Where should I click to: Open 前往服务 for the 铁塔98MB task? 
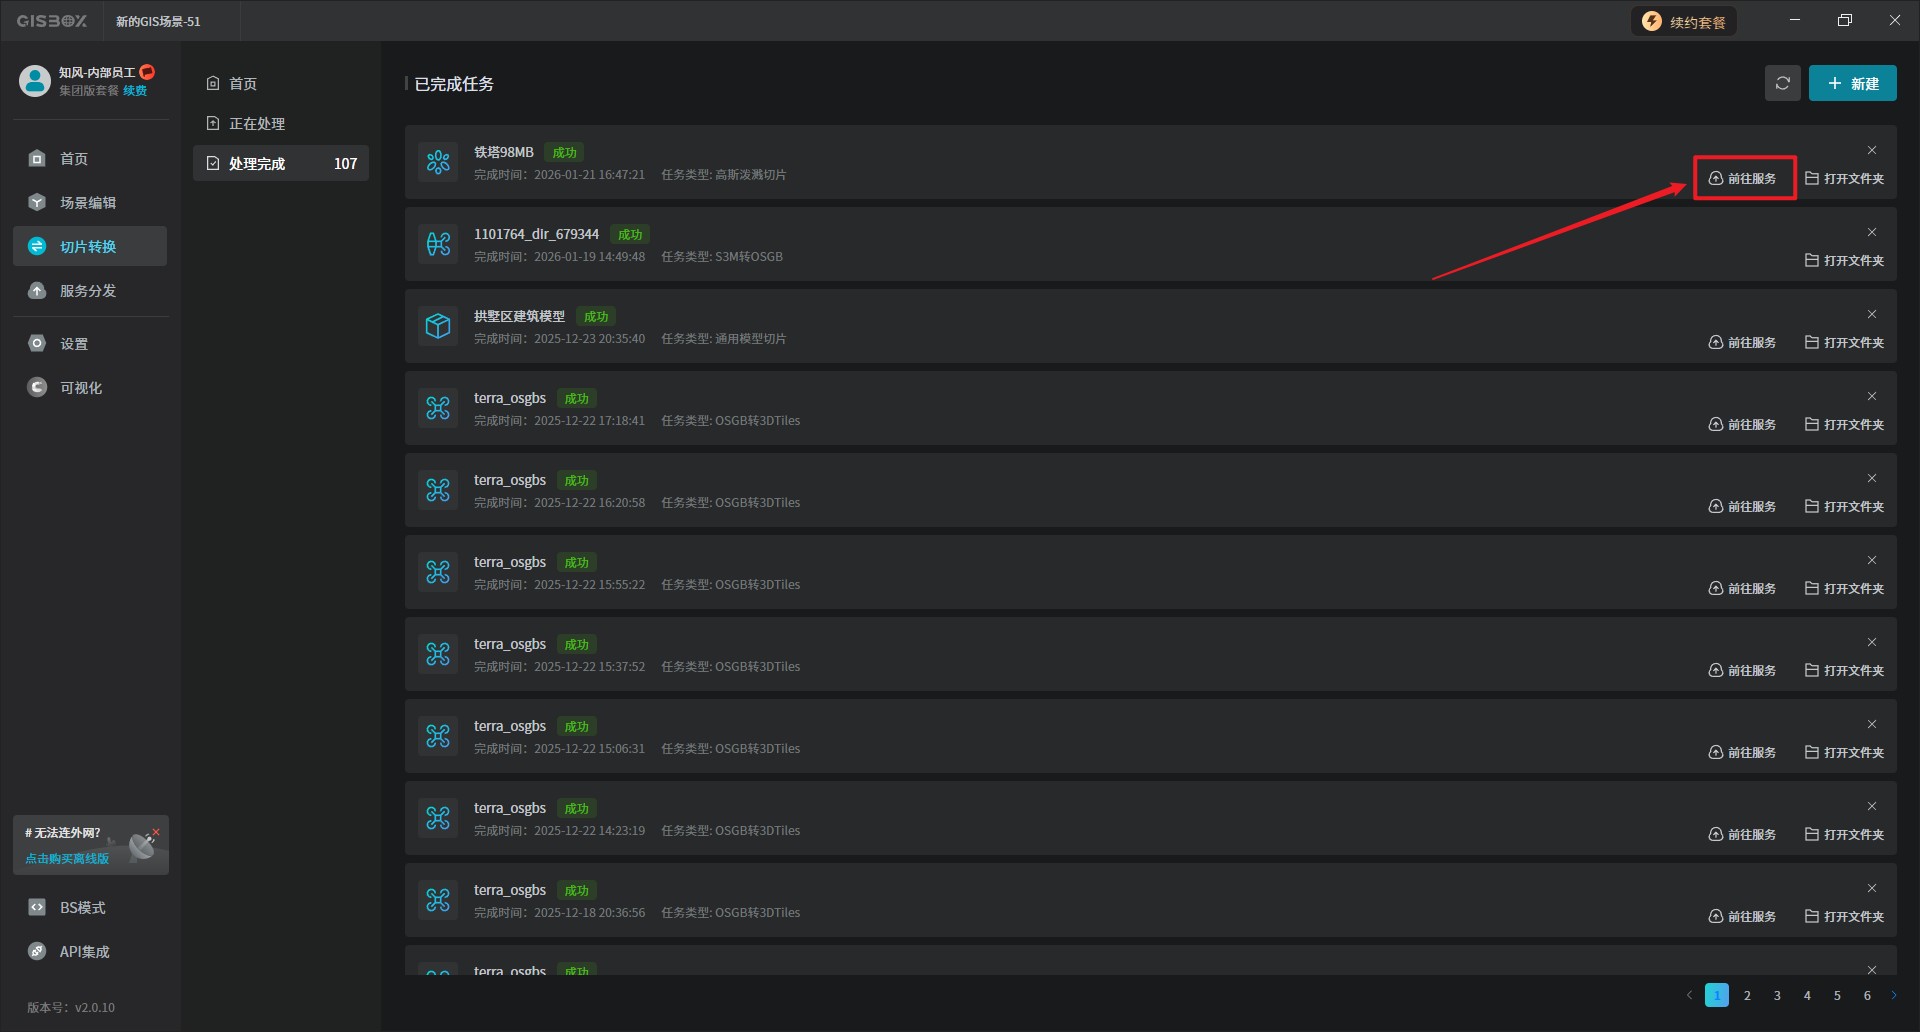tap(1743, 179)
